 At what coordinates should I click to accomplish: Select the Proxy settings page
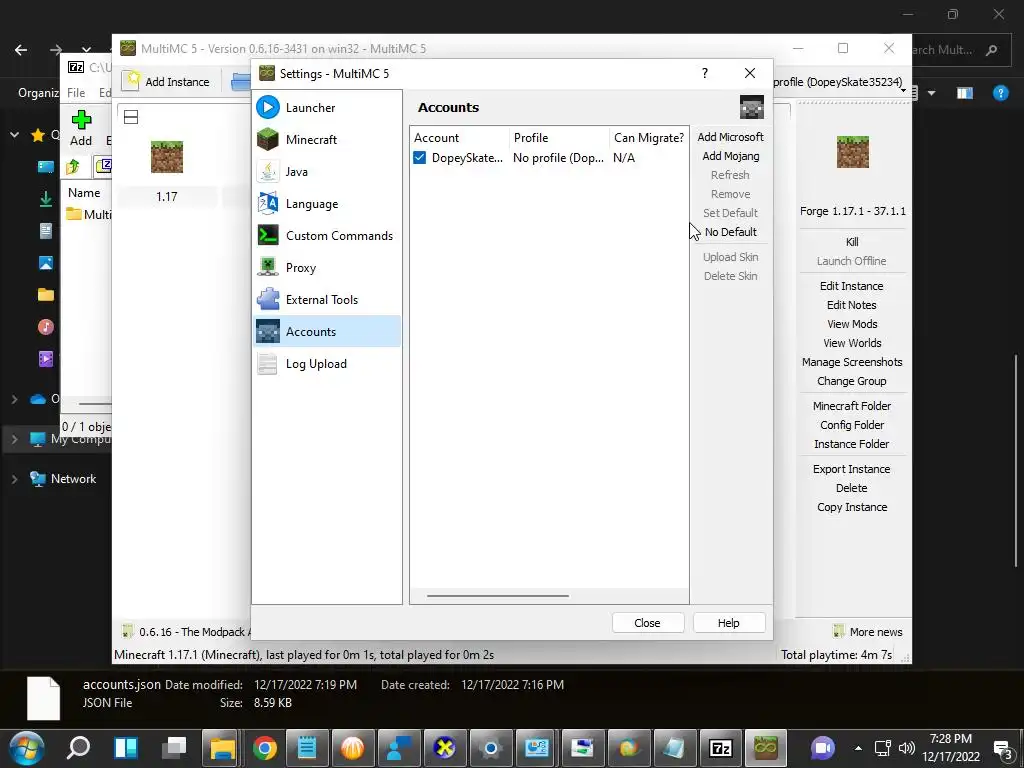[327, 268]
